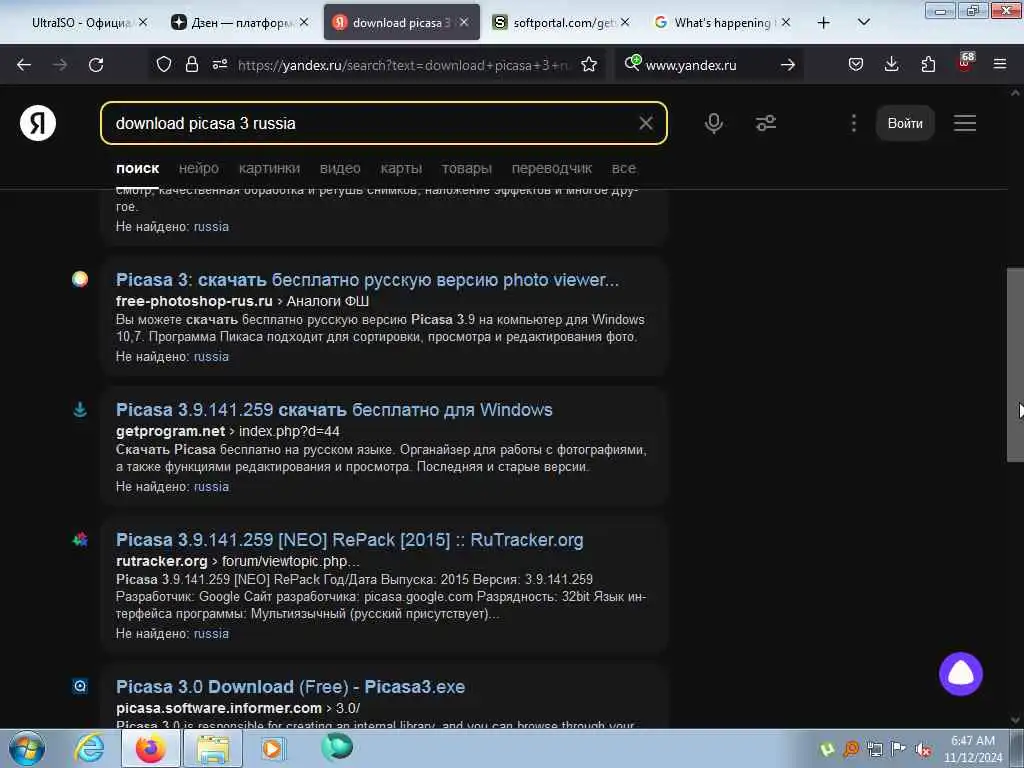
Task: Click the russia link under free-photoshop-rus result
Action: click(211, 357)
